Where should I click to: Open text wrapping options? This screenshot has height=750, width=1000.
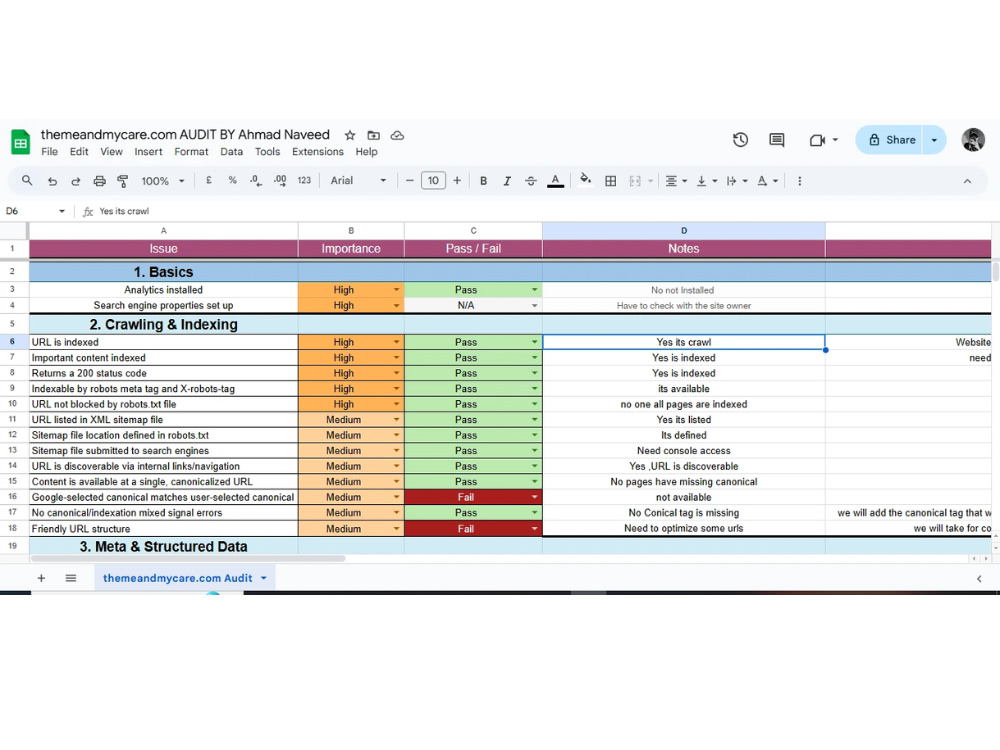737,180
